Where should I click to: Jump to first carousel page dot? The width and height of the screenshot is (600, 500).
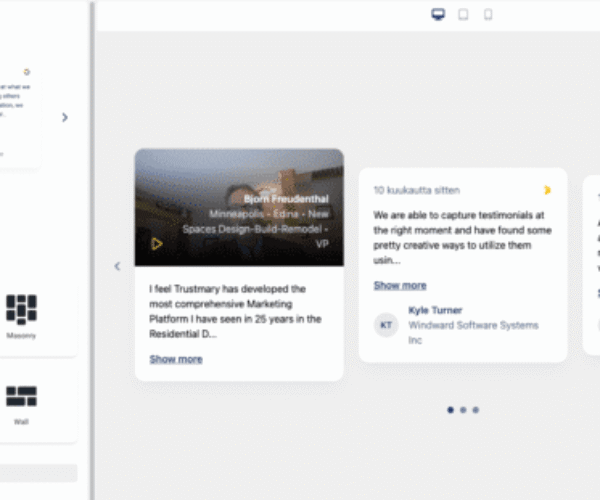pyautogui.click(x=450, y=410)
